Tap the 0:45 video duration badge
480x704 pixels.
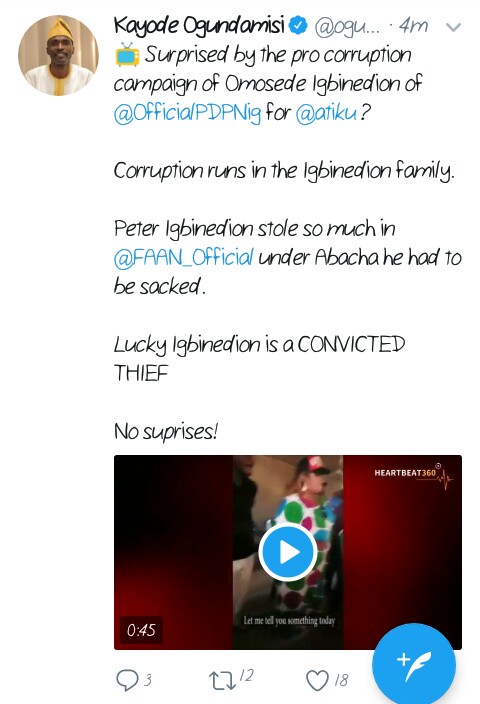click(141, 630)
